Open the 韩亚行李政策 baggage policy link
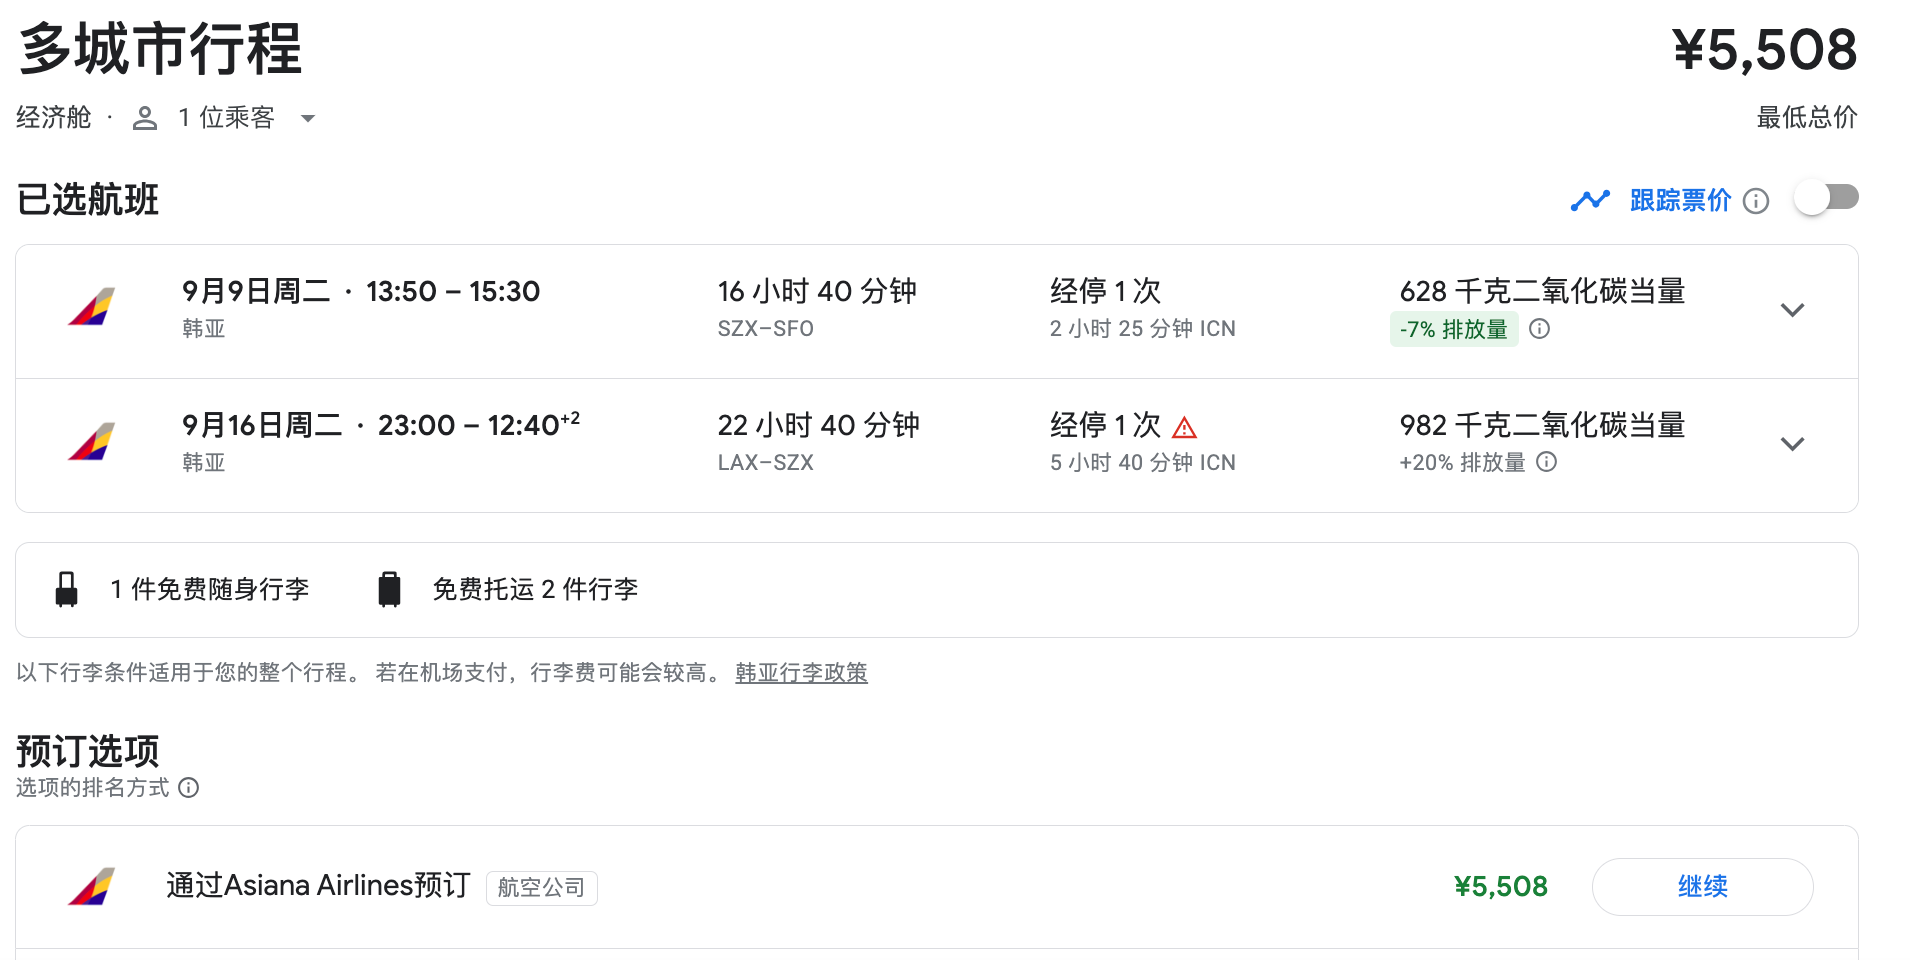 (x=801, y=673)
